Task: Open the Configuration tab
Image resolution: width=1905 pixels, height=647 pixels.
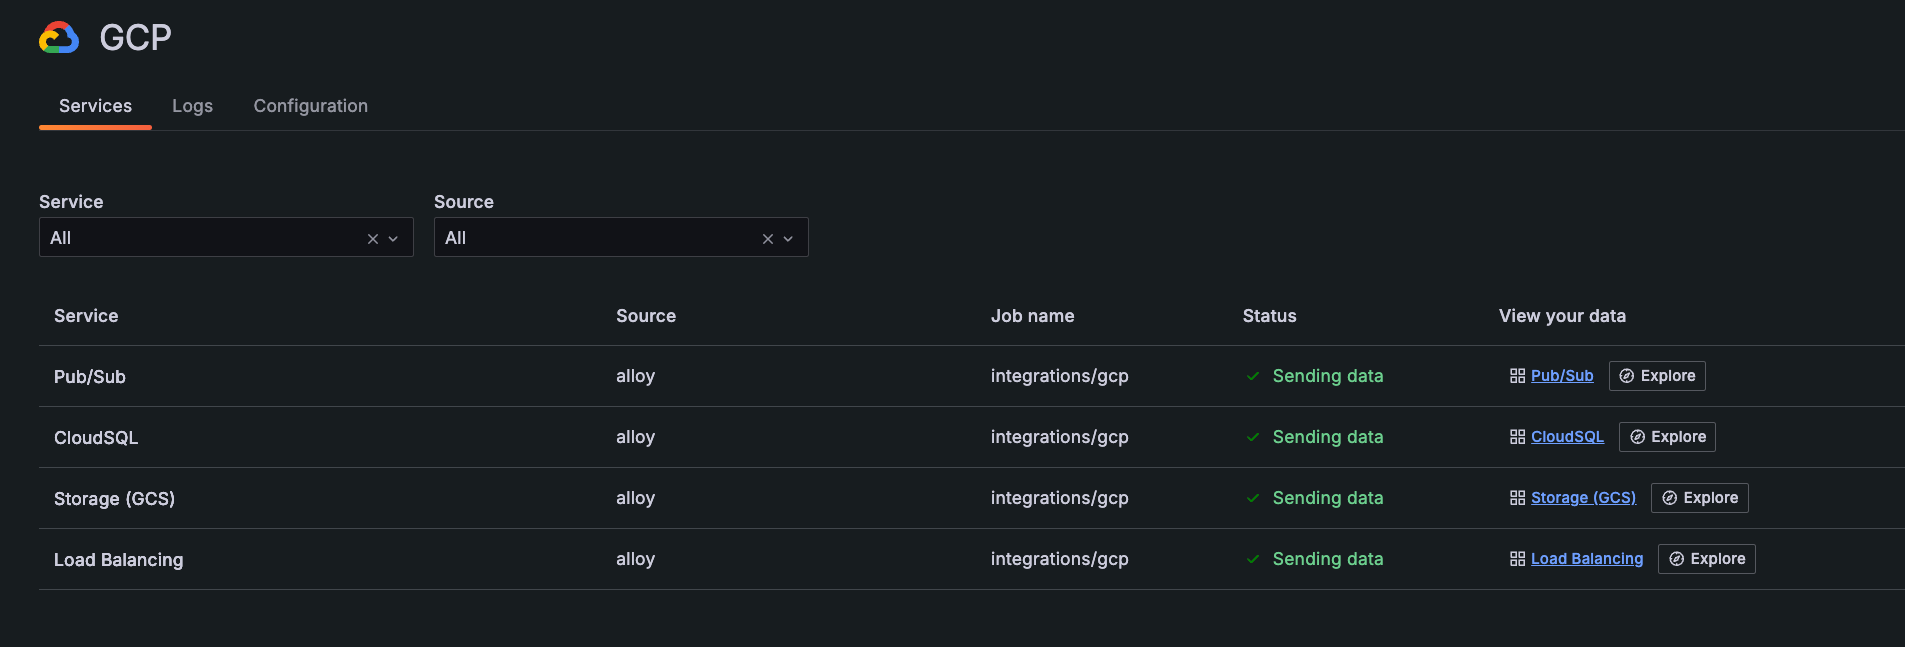Action: coord(310,106)
